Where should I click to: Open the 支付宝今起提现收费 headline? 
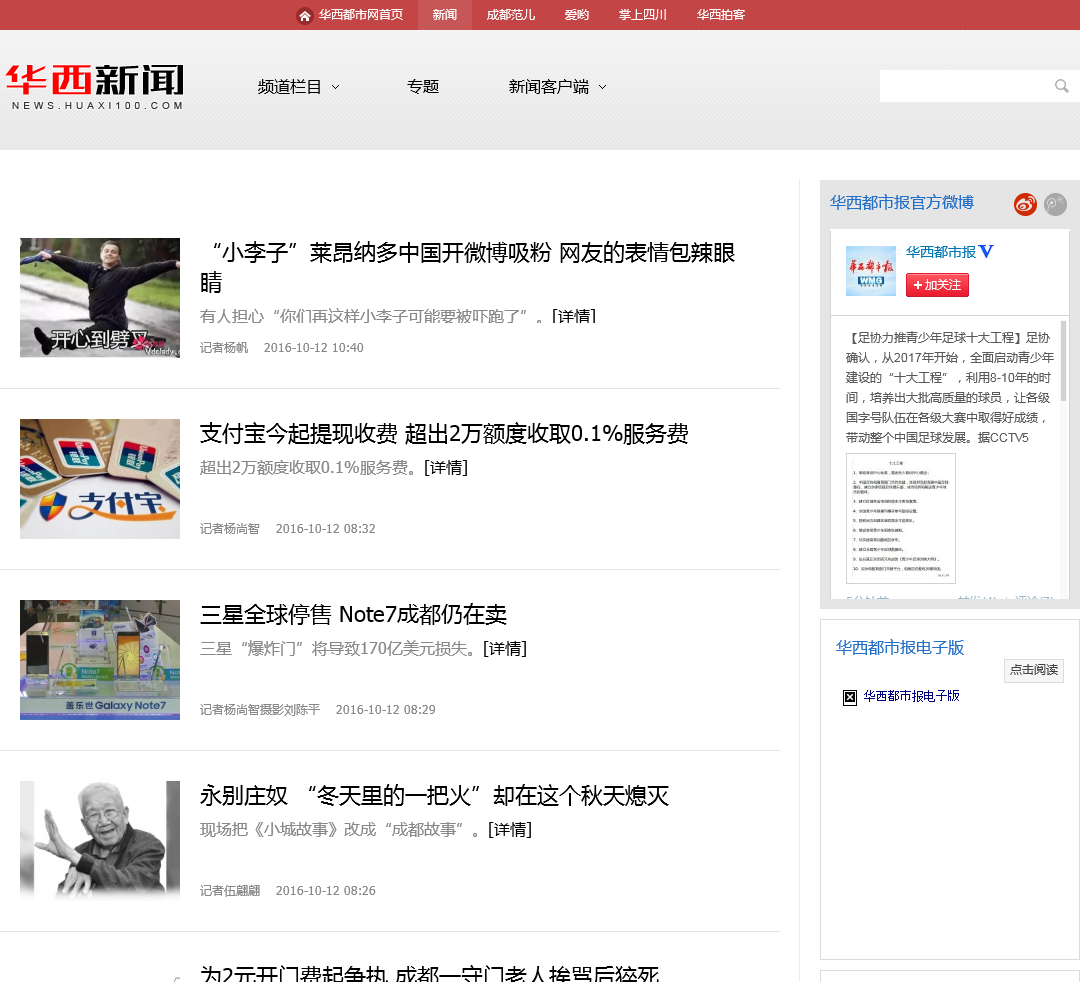point(444,434)
